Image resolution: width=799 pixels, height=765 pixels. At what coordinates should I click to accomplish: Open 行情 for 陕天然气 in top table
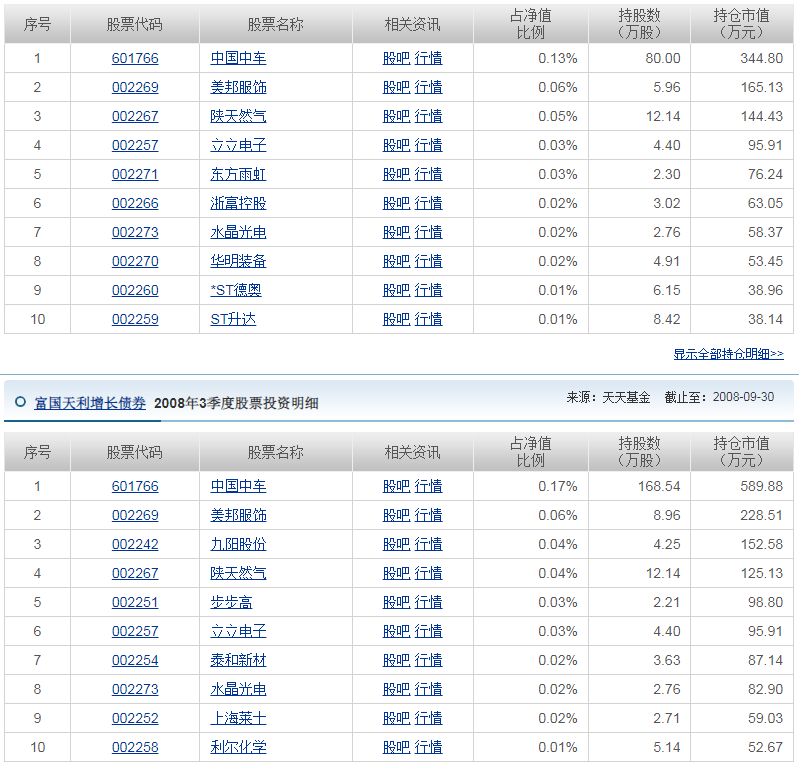click(x=429, y=116)
